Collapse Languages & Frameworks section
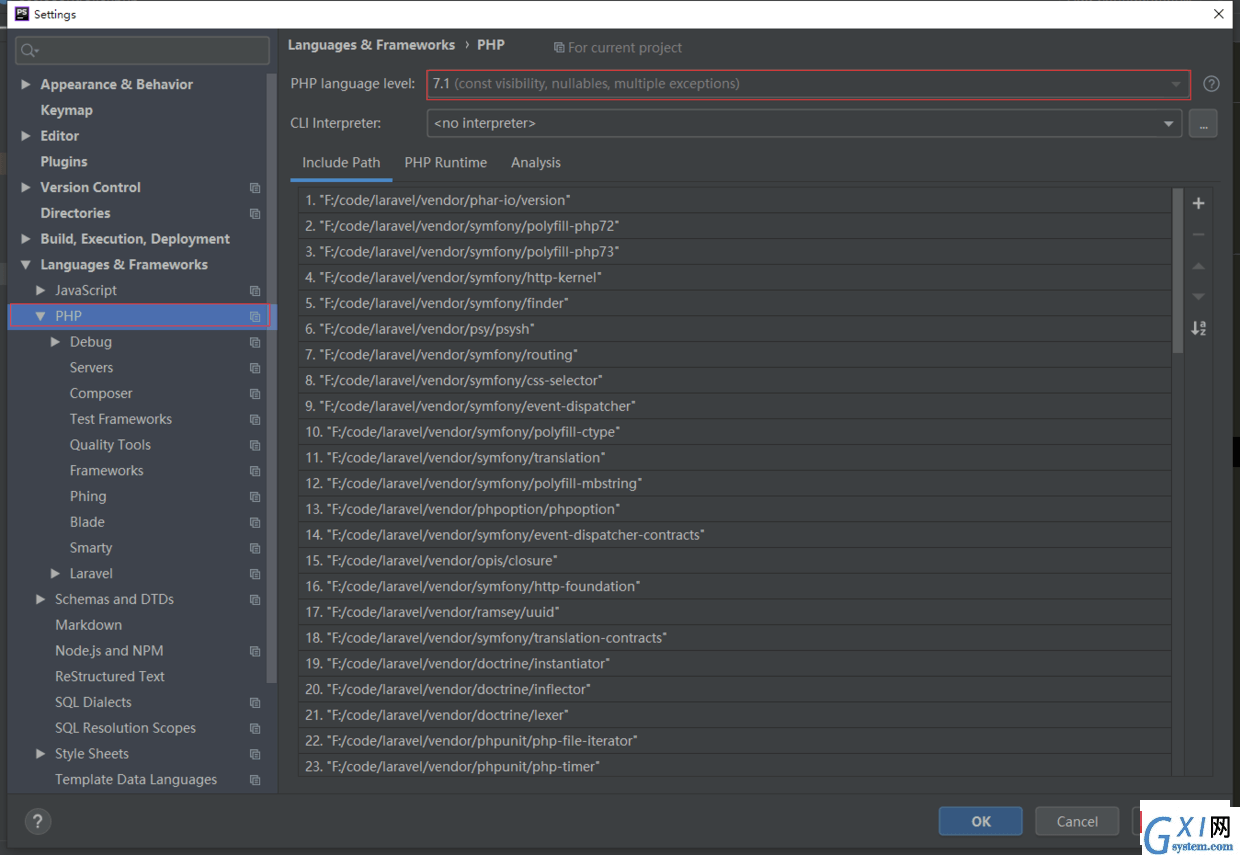Viewport: 1240px width, 855px height. tap(26, 265)
